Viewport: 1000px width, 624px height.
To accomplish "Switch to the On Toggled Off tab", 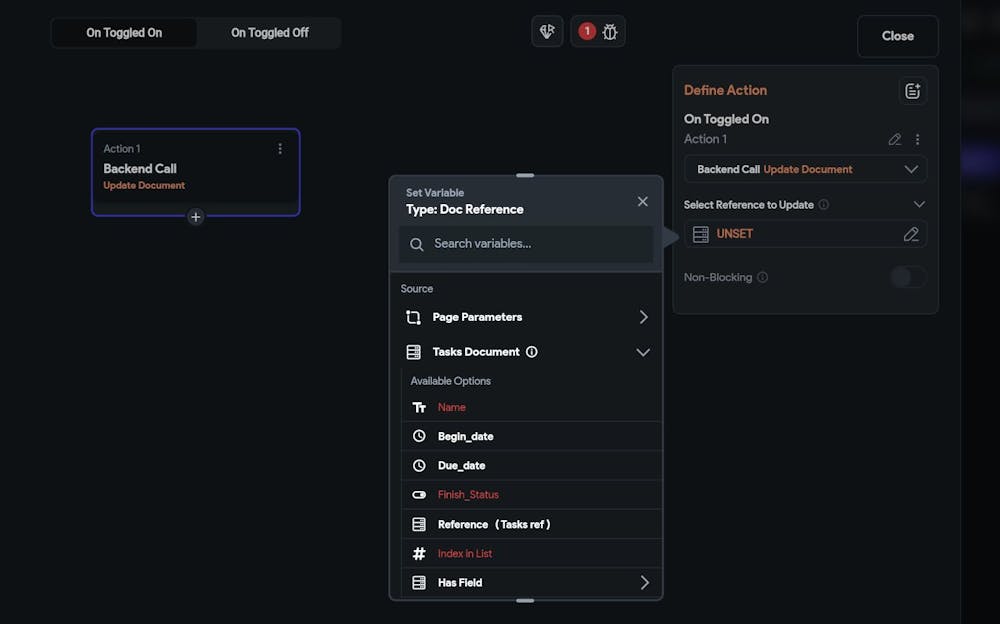I will [269, 33].
